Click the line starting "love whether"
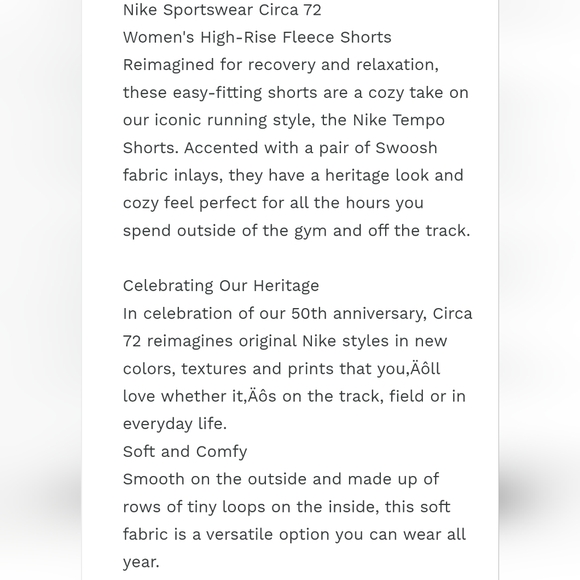580x580 pixels. click(x=294, y=397)
